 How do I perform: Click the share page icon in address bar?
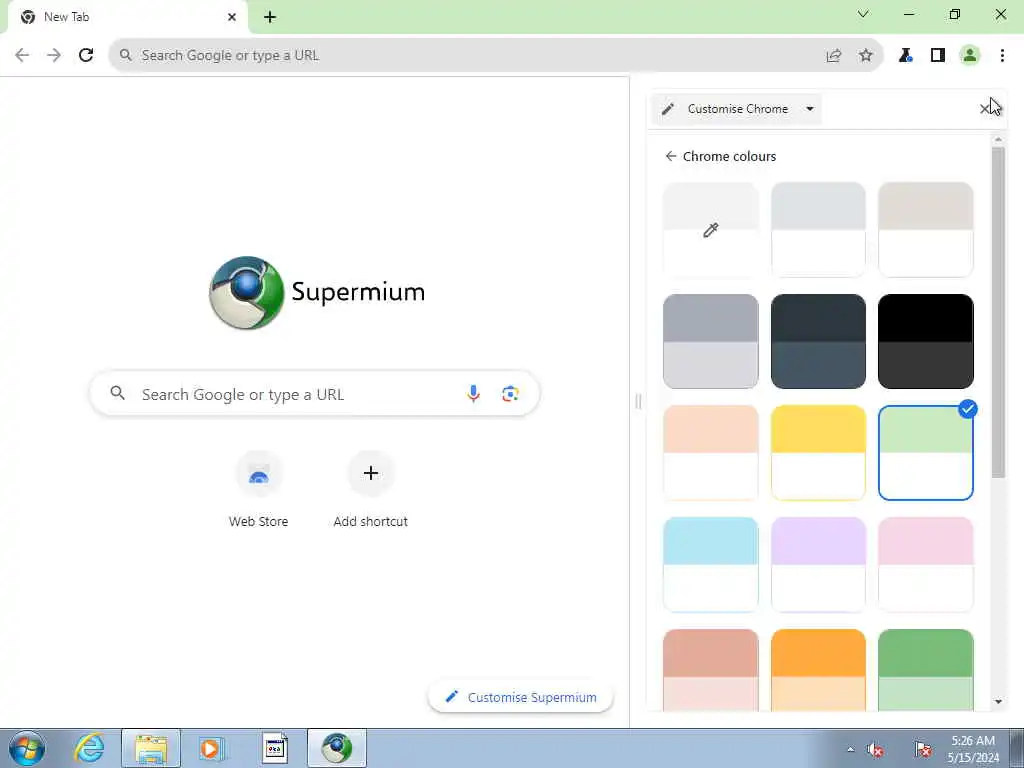(x=833, y=56)
